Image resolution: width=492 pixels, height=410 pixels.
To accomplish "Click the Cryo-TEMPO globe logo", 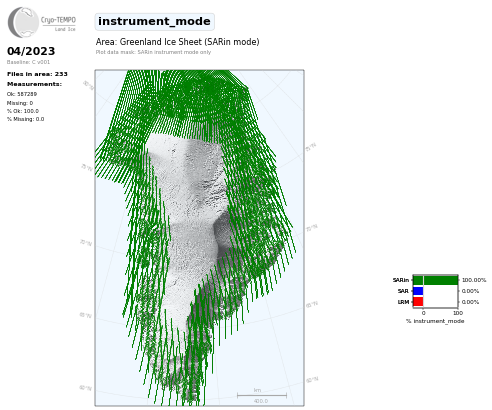I will [x=23, y=22].
